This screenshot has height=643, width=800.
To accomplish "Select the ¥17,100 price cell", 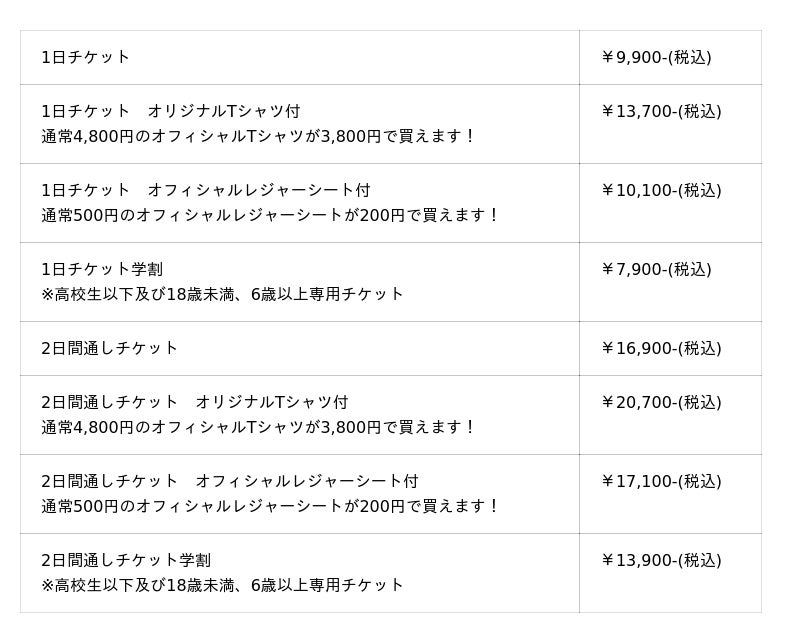I will pos(661,481).
